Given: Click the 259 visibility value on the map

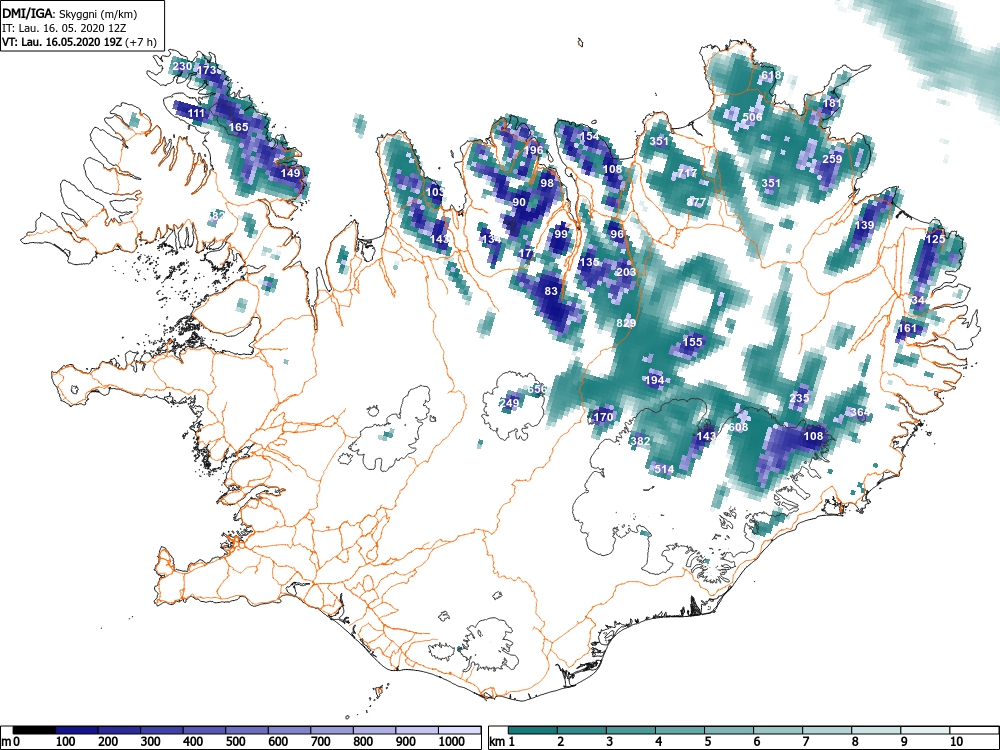Looking at the screenshot, I should click(832, 159).
